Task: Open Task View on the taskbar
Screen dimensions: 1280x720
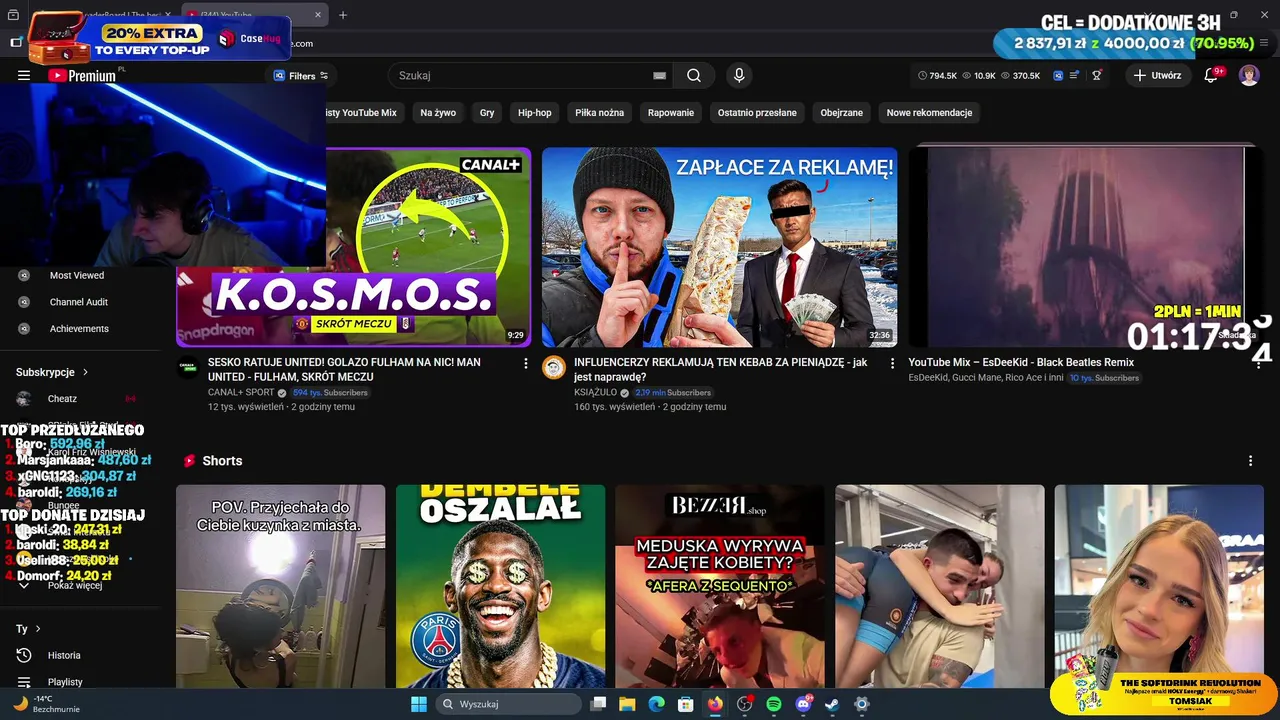Action: point(598,704)
